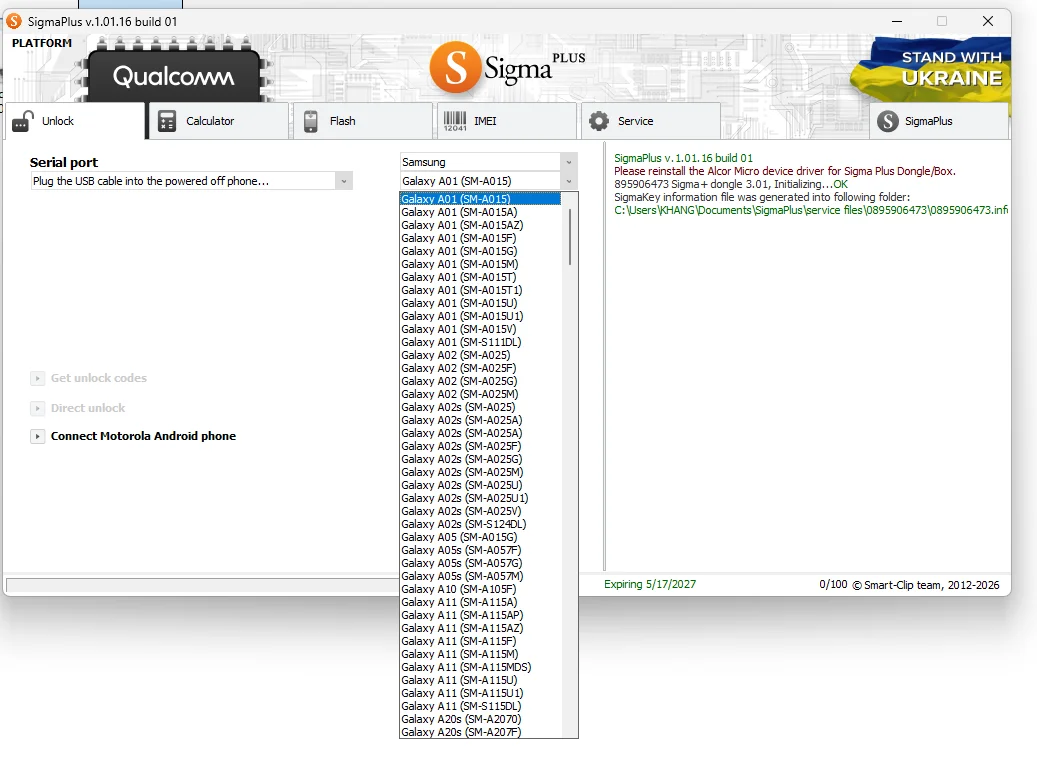Open the Unlock tab
The width and height of the screenshot is (1037, 757).
pyautogui.click(x=75, y=121)
